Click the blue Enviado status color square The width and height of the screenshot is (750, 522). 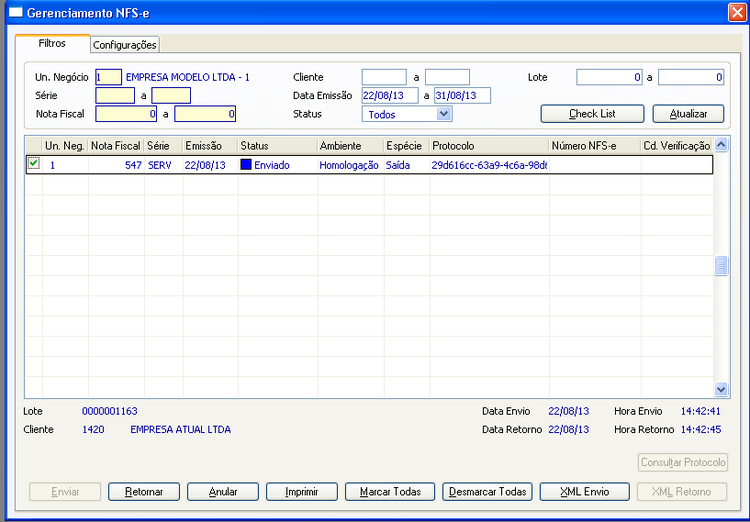point(246,165)
